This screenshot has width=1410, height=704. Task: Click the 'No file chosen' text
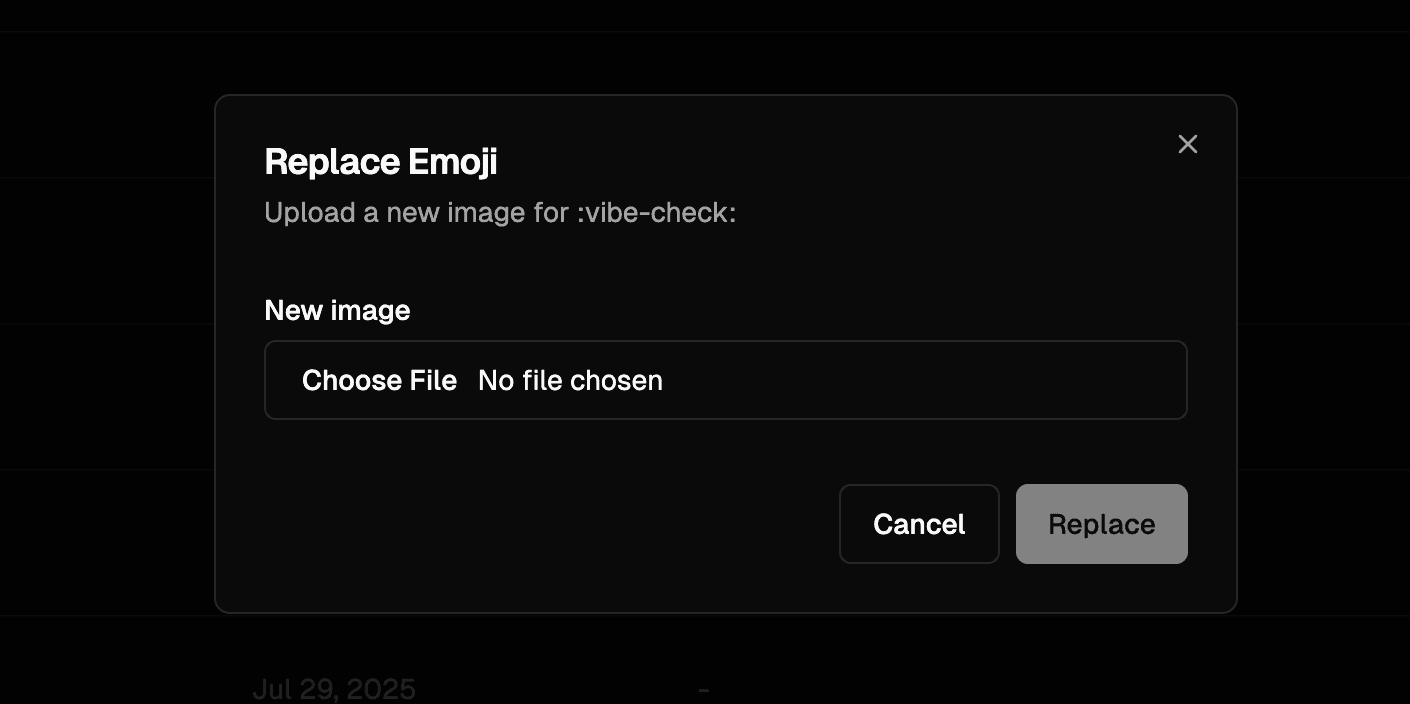(570, 381)
